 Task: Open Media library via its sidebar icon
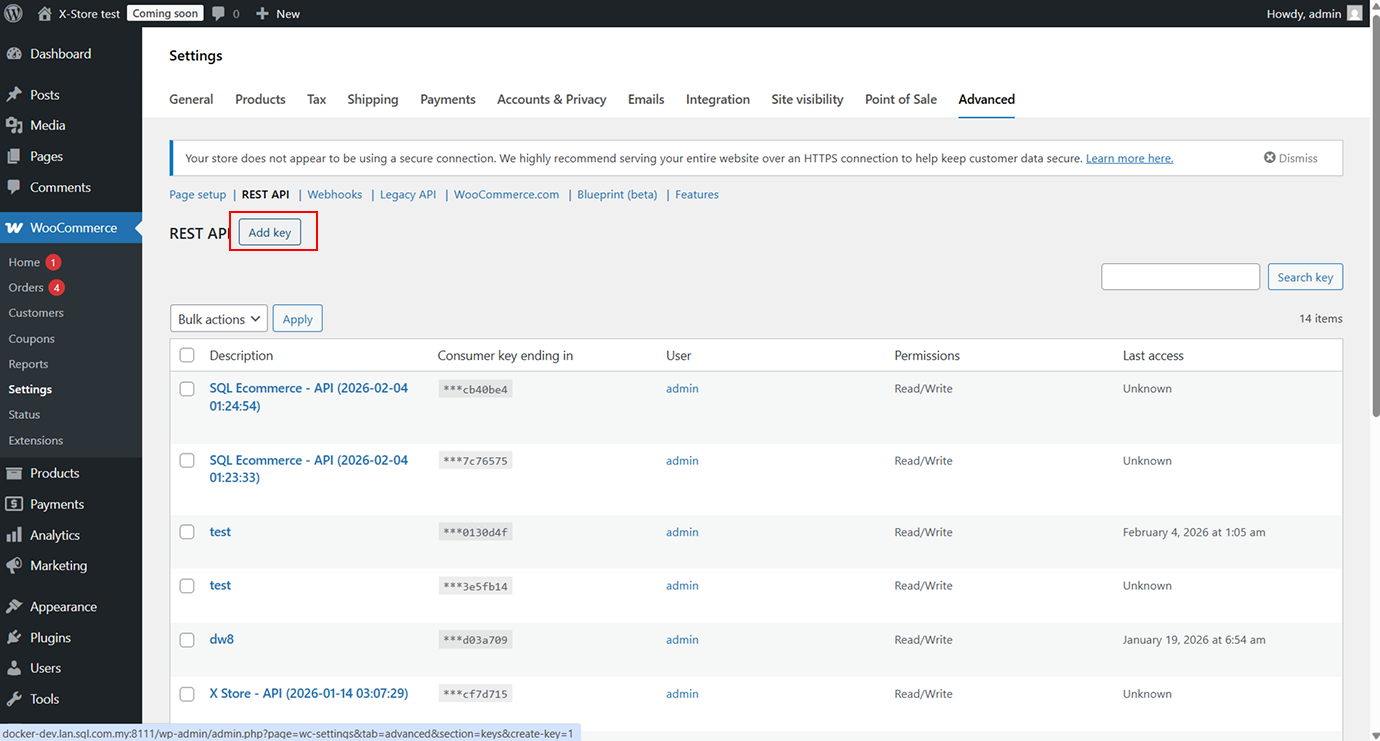click(14, 125)
